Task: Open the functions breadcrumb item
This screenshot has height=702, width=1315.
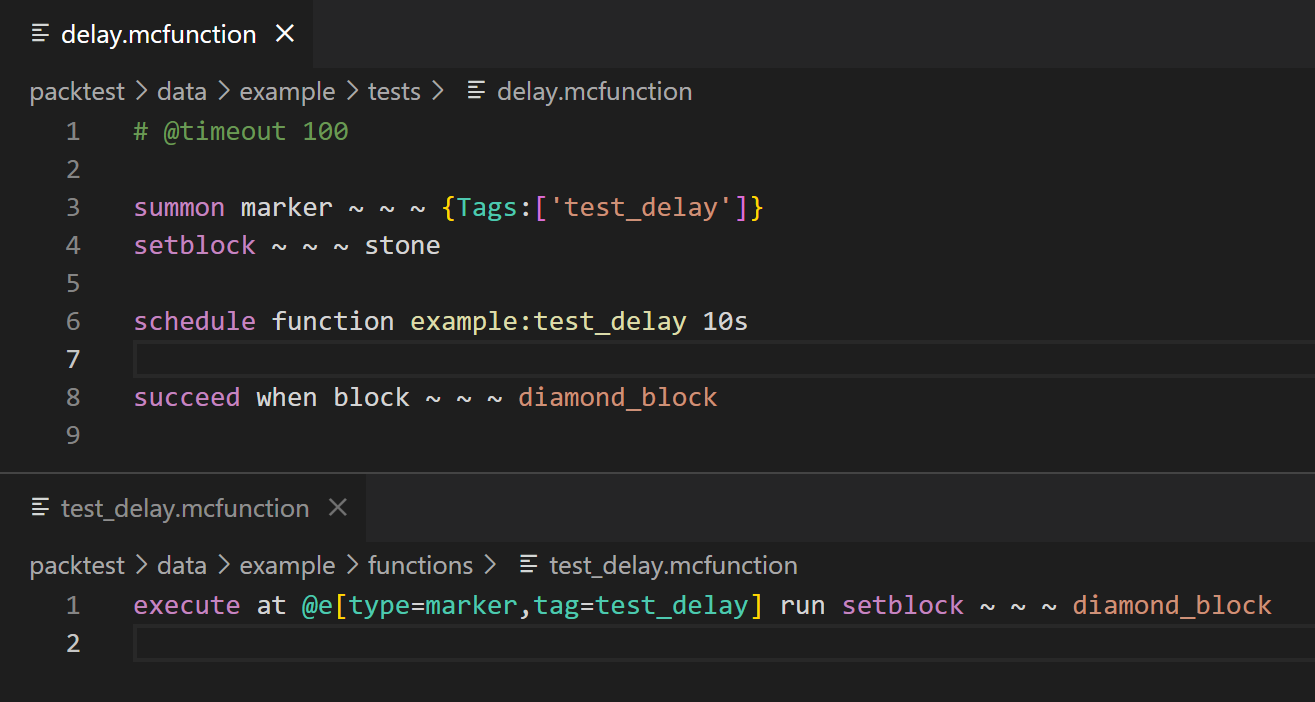Action: point(420,565)
